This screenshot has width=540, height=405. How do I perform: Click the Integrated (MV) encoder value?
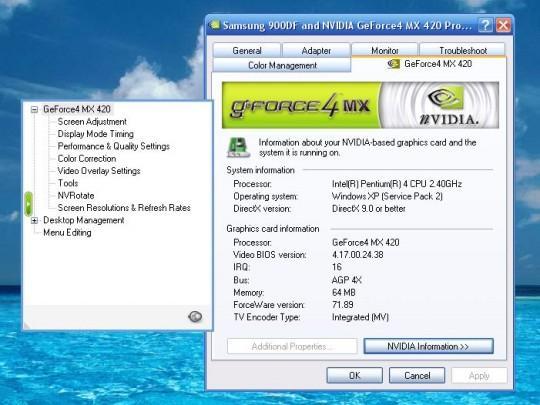[x=360, y=317]
